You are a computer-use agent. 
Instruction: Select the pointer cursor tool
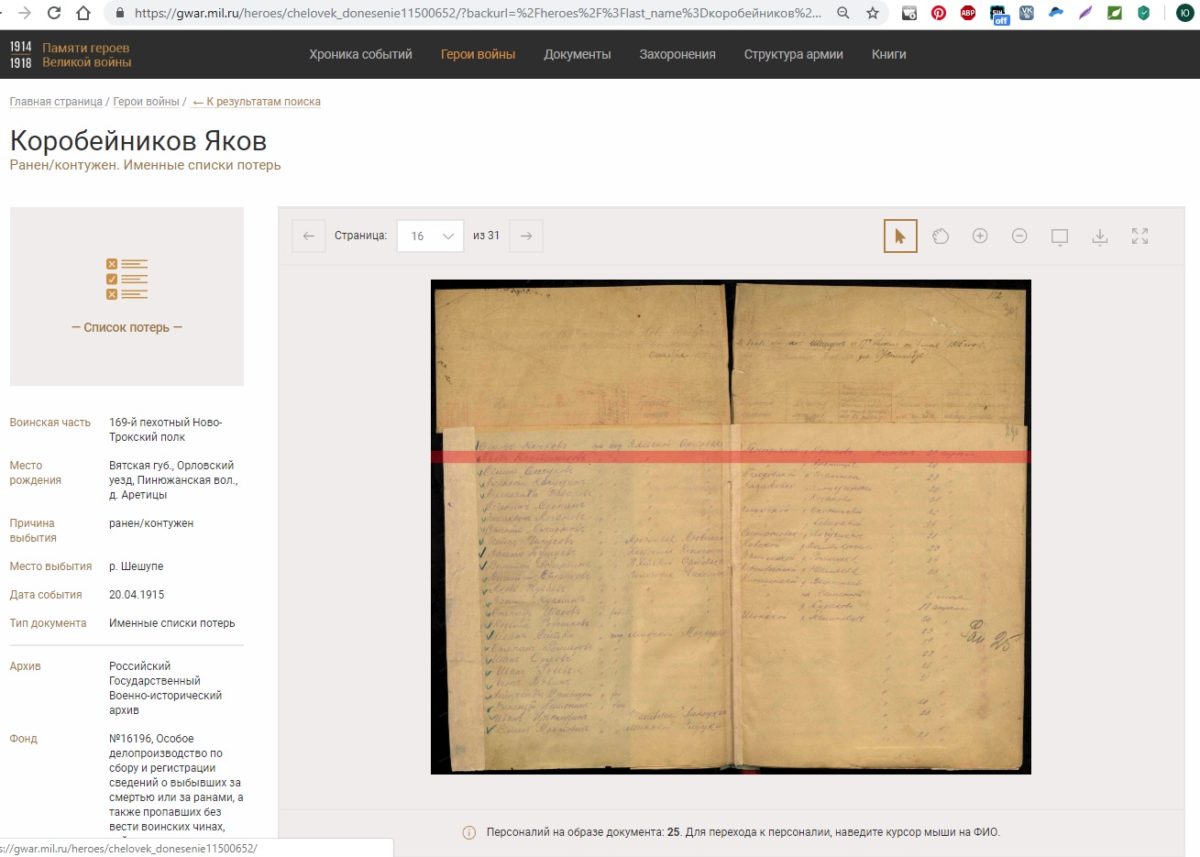tap(900, 236)
